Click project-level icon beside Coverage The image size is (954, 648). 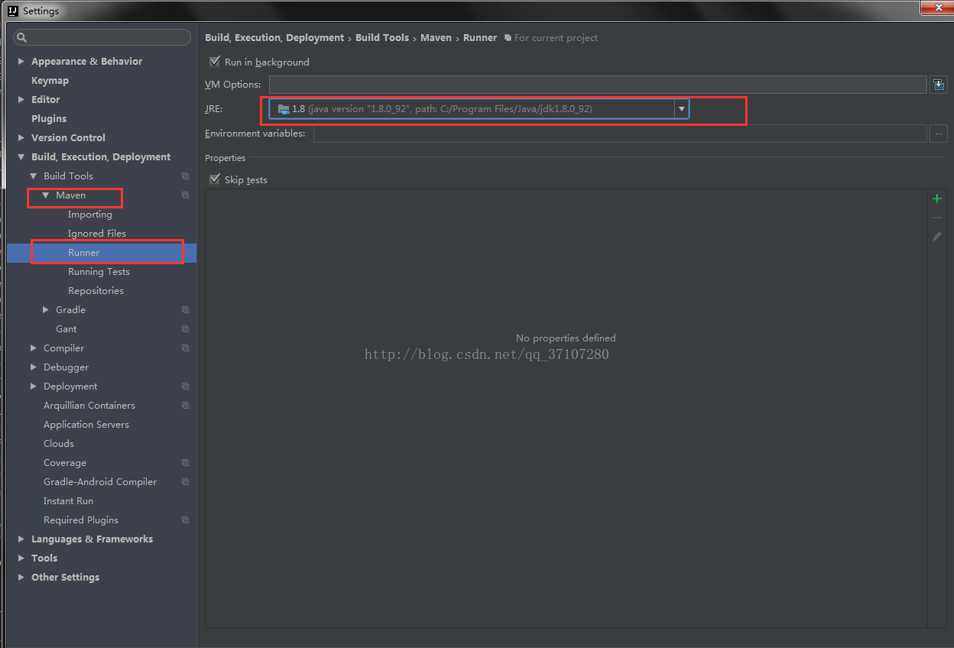coord(185,463)
